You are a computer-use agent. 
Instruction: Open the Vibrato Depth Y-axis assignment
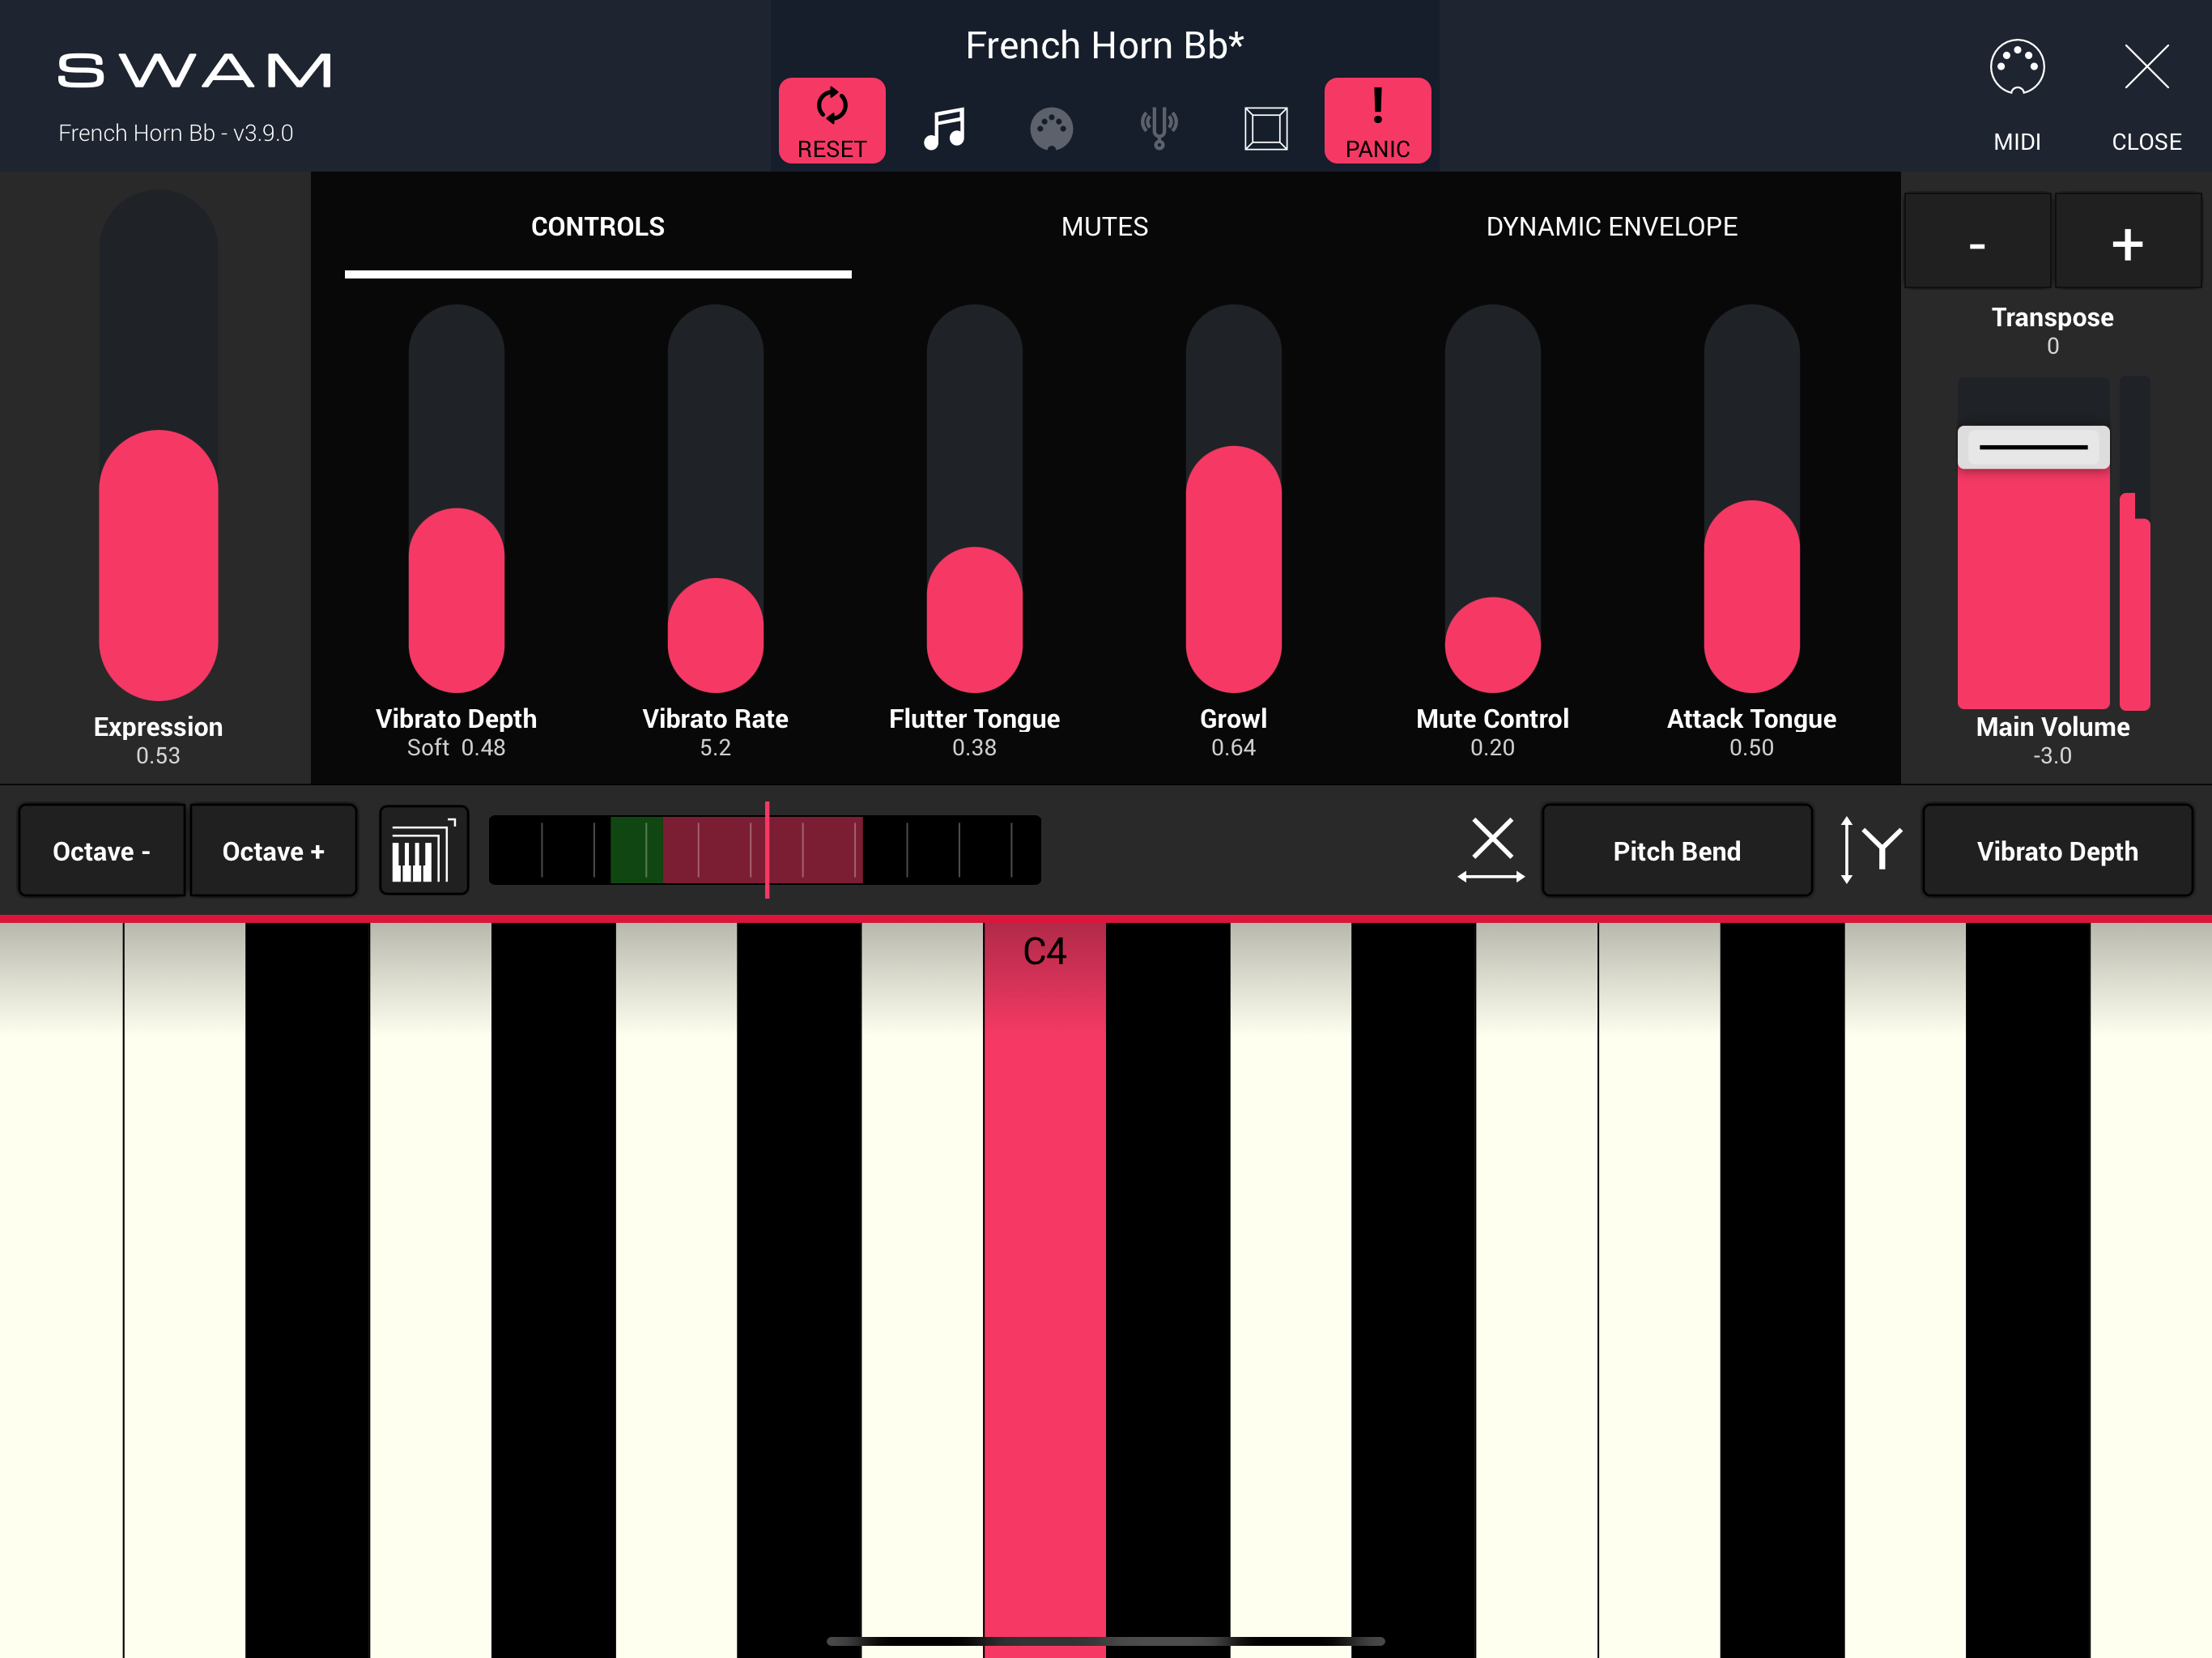click(2057, 851)
